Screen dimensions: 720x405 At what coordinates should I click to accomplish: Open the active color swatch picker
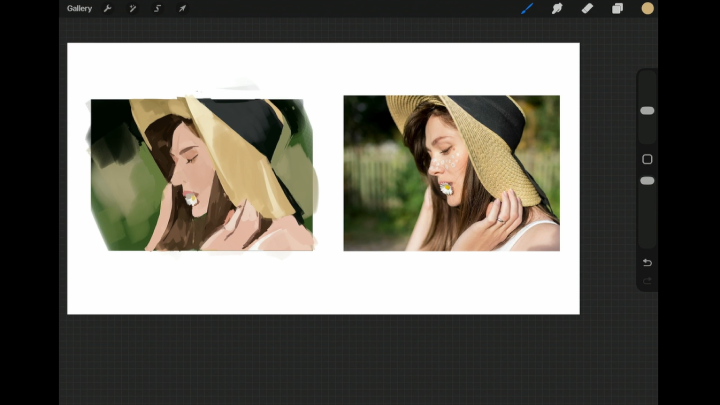coord(647,8)
